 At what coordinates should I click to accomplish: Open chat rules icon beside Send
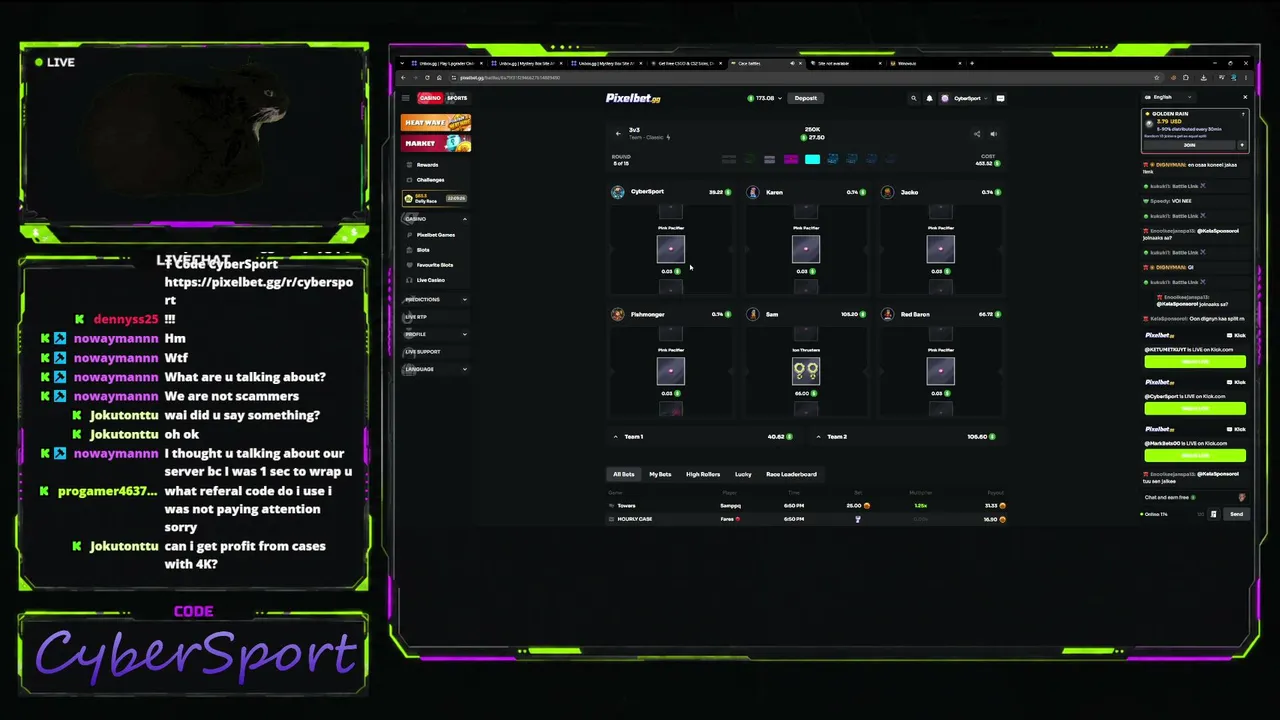1213,514
